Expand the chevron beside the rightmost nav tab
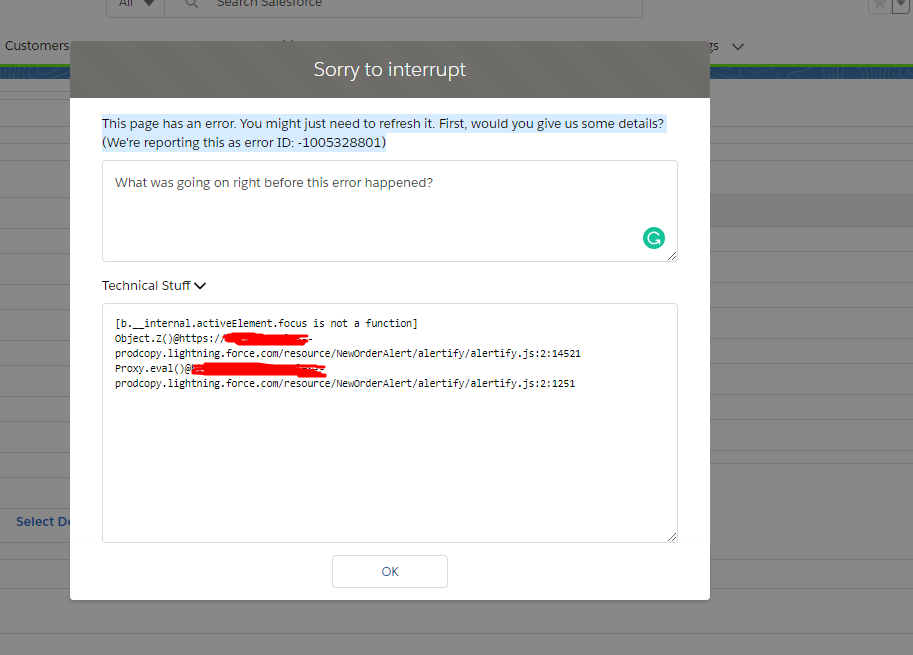913x655 pixels. pyautogui.click(x=738, y=47)
